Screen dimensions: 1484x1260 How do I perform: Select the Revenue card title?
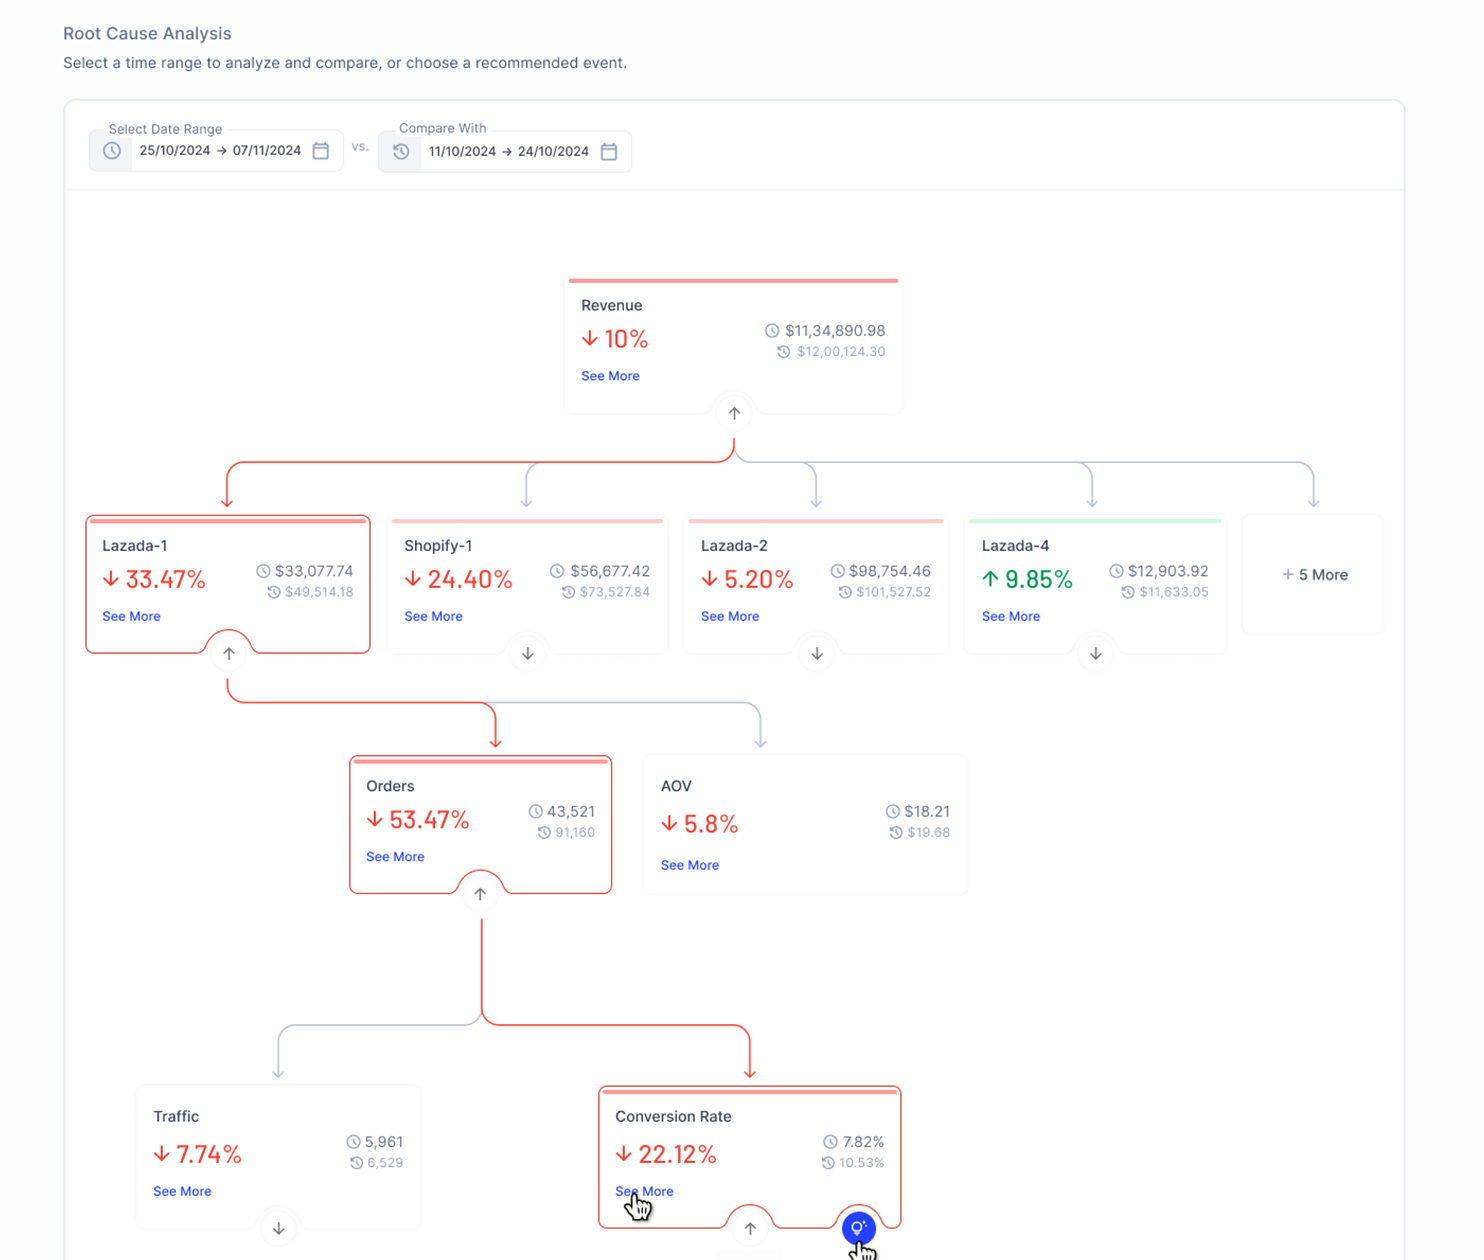(612, 305)
